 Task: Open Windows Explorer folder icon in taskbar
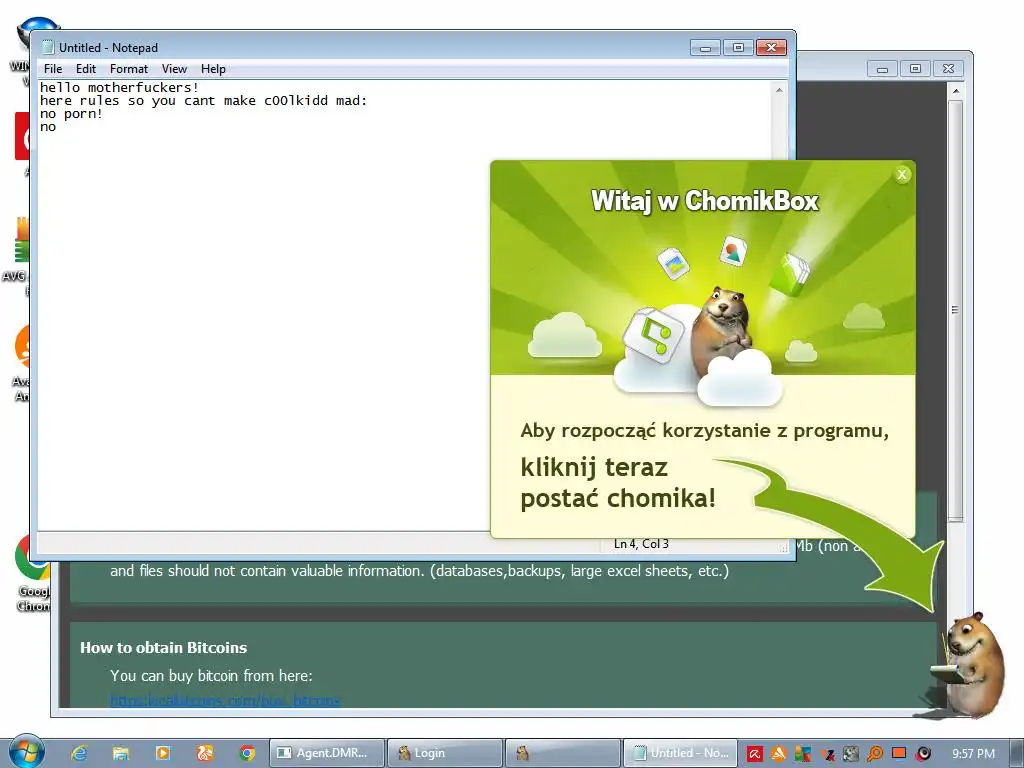tap(121, 753)
